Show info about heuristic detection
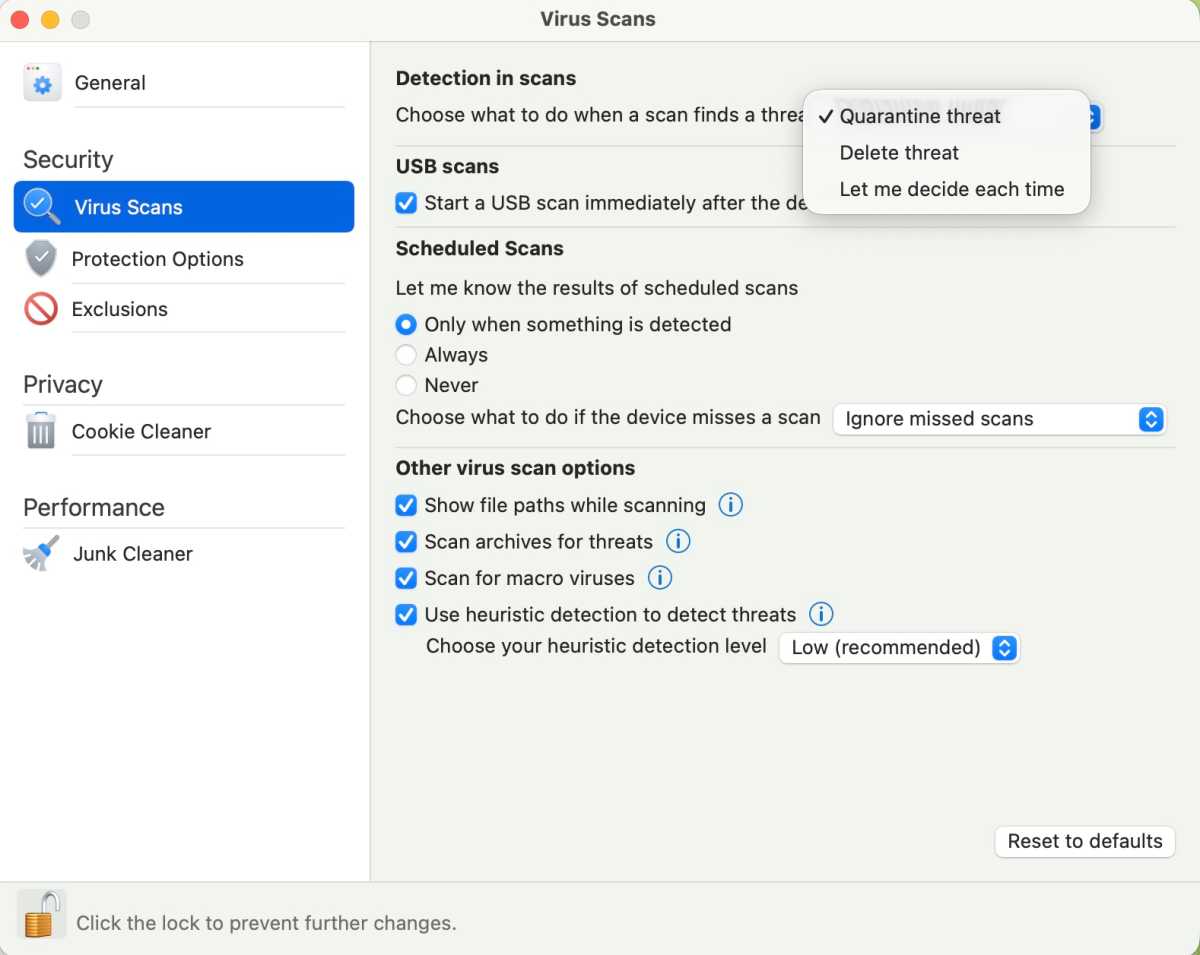 pos(821,614)
